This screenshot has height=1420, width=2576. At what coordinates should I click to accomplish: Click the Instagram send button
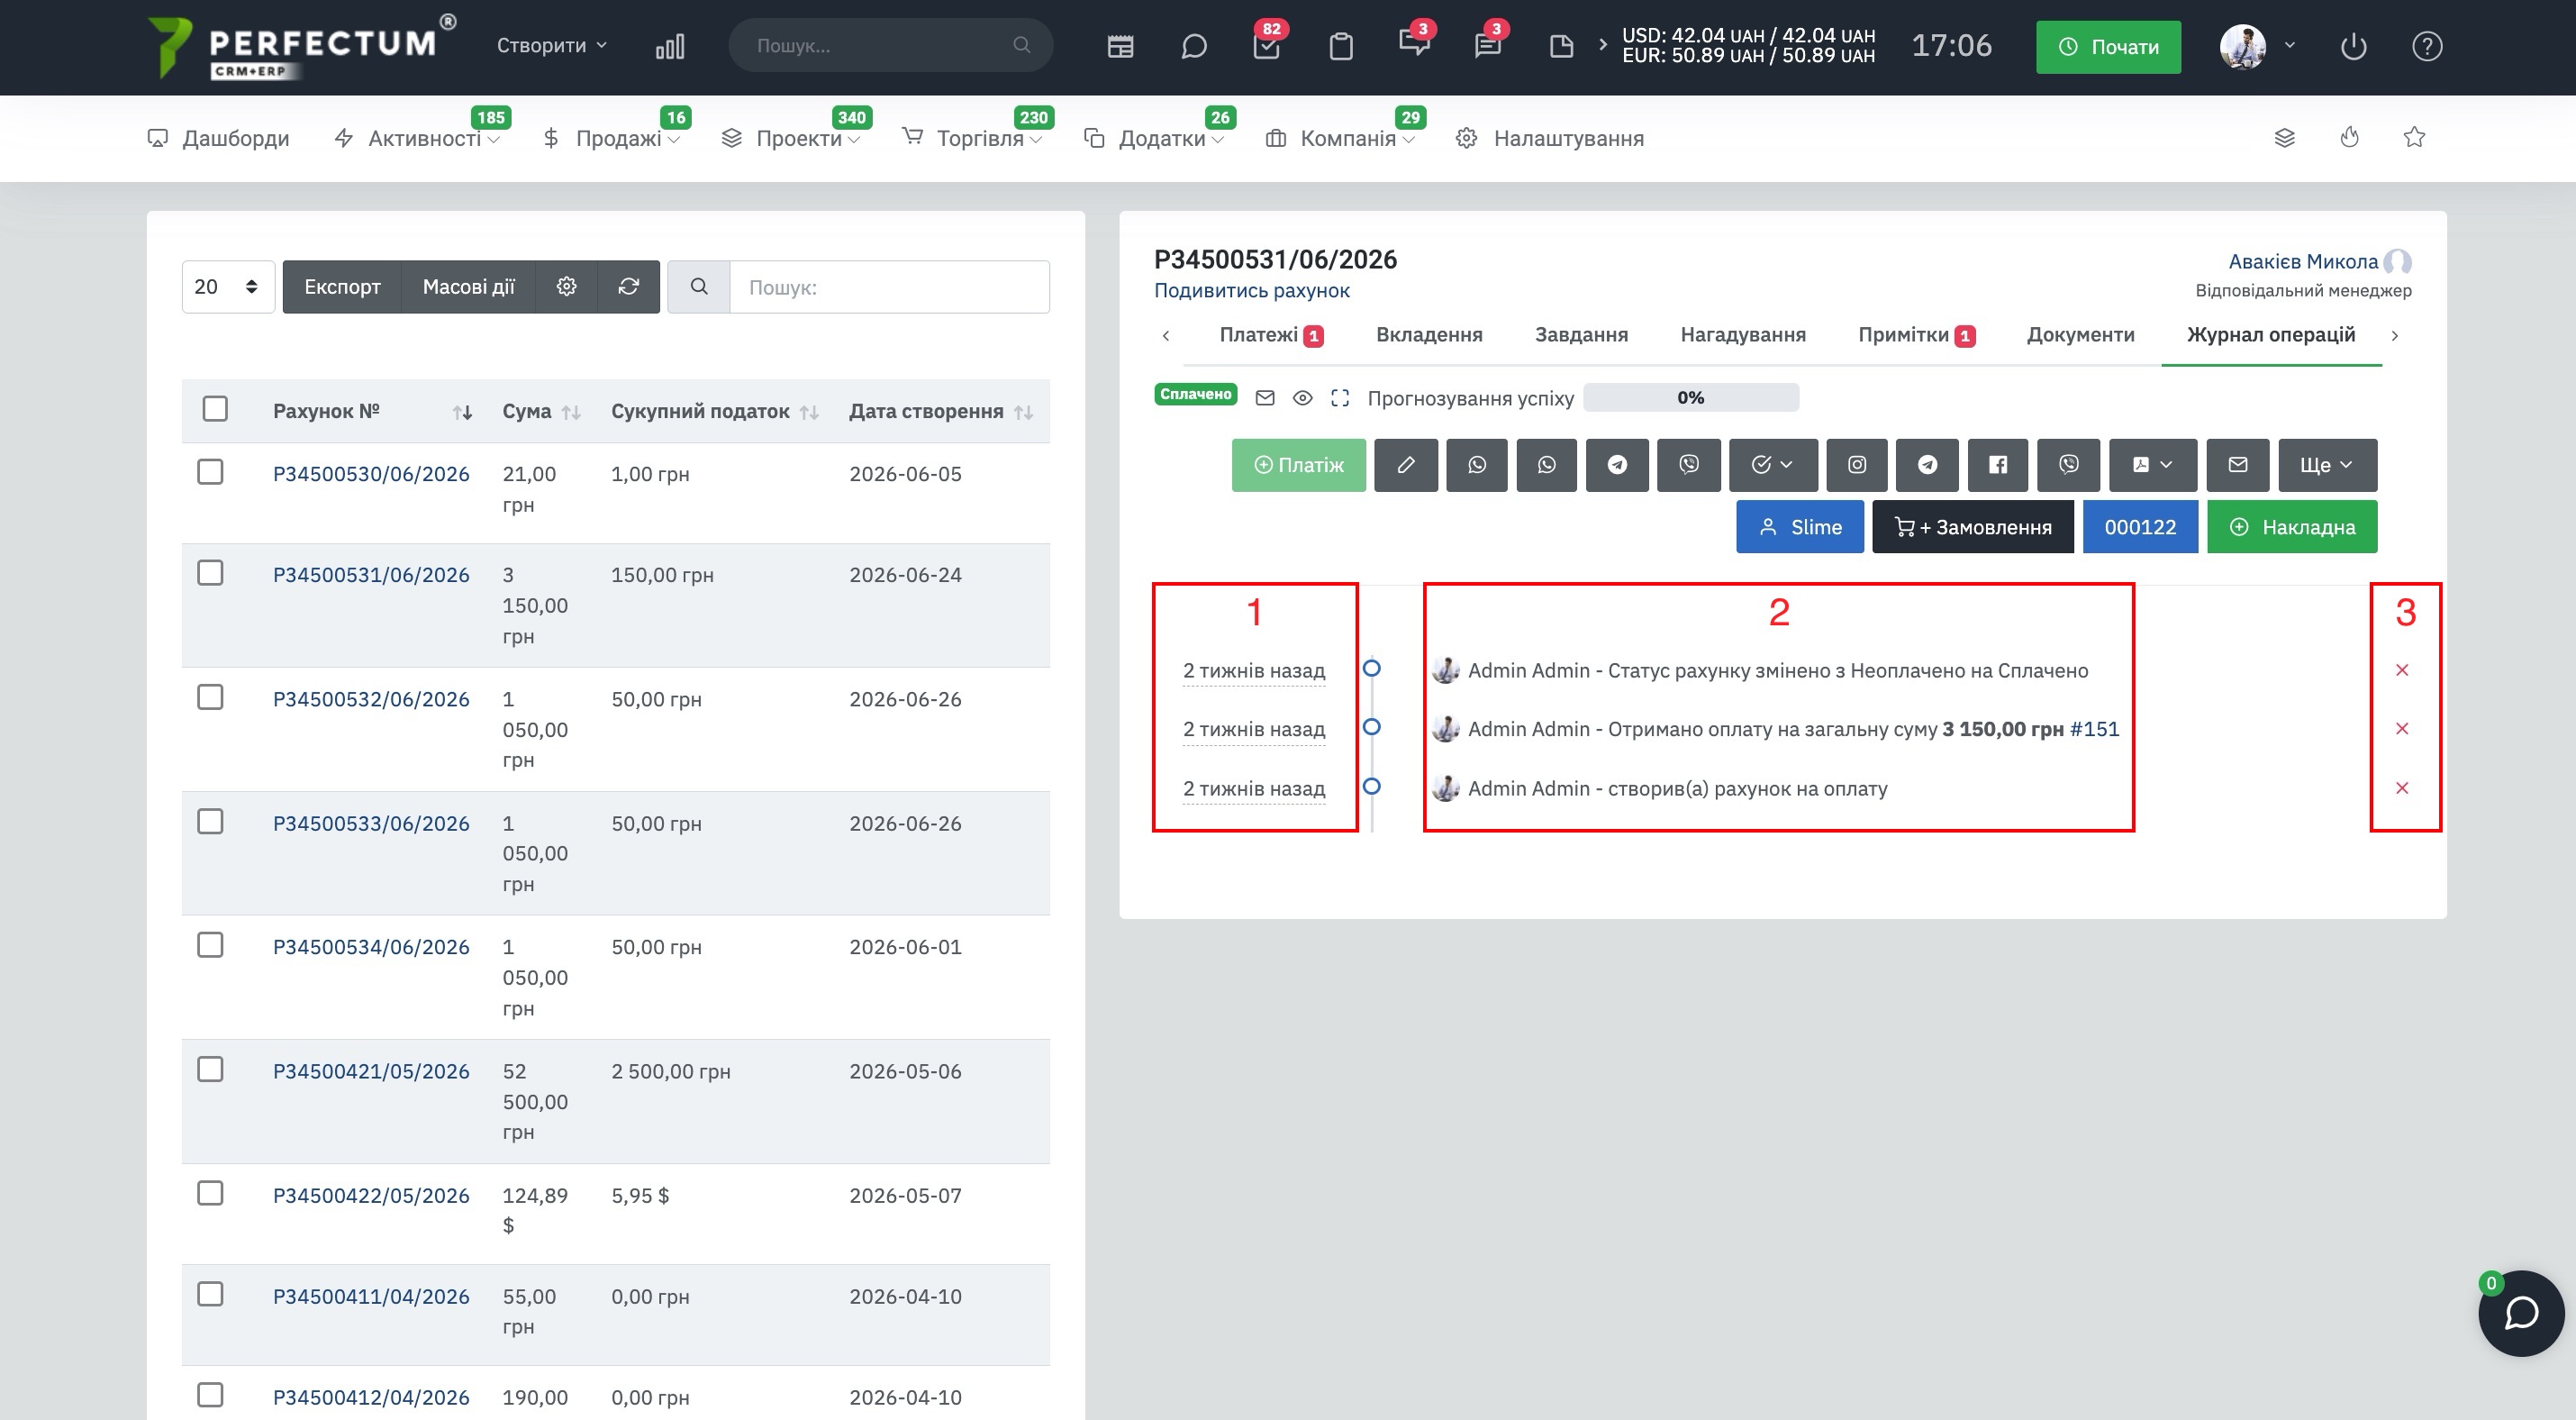coord(1856,465)
